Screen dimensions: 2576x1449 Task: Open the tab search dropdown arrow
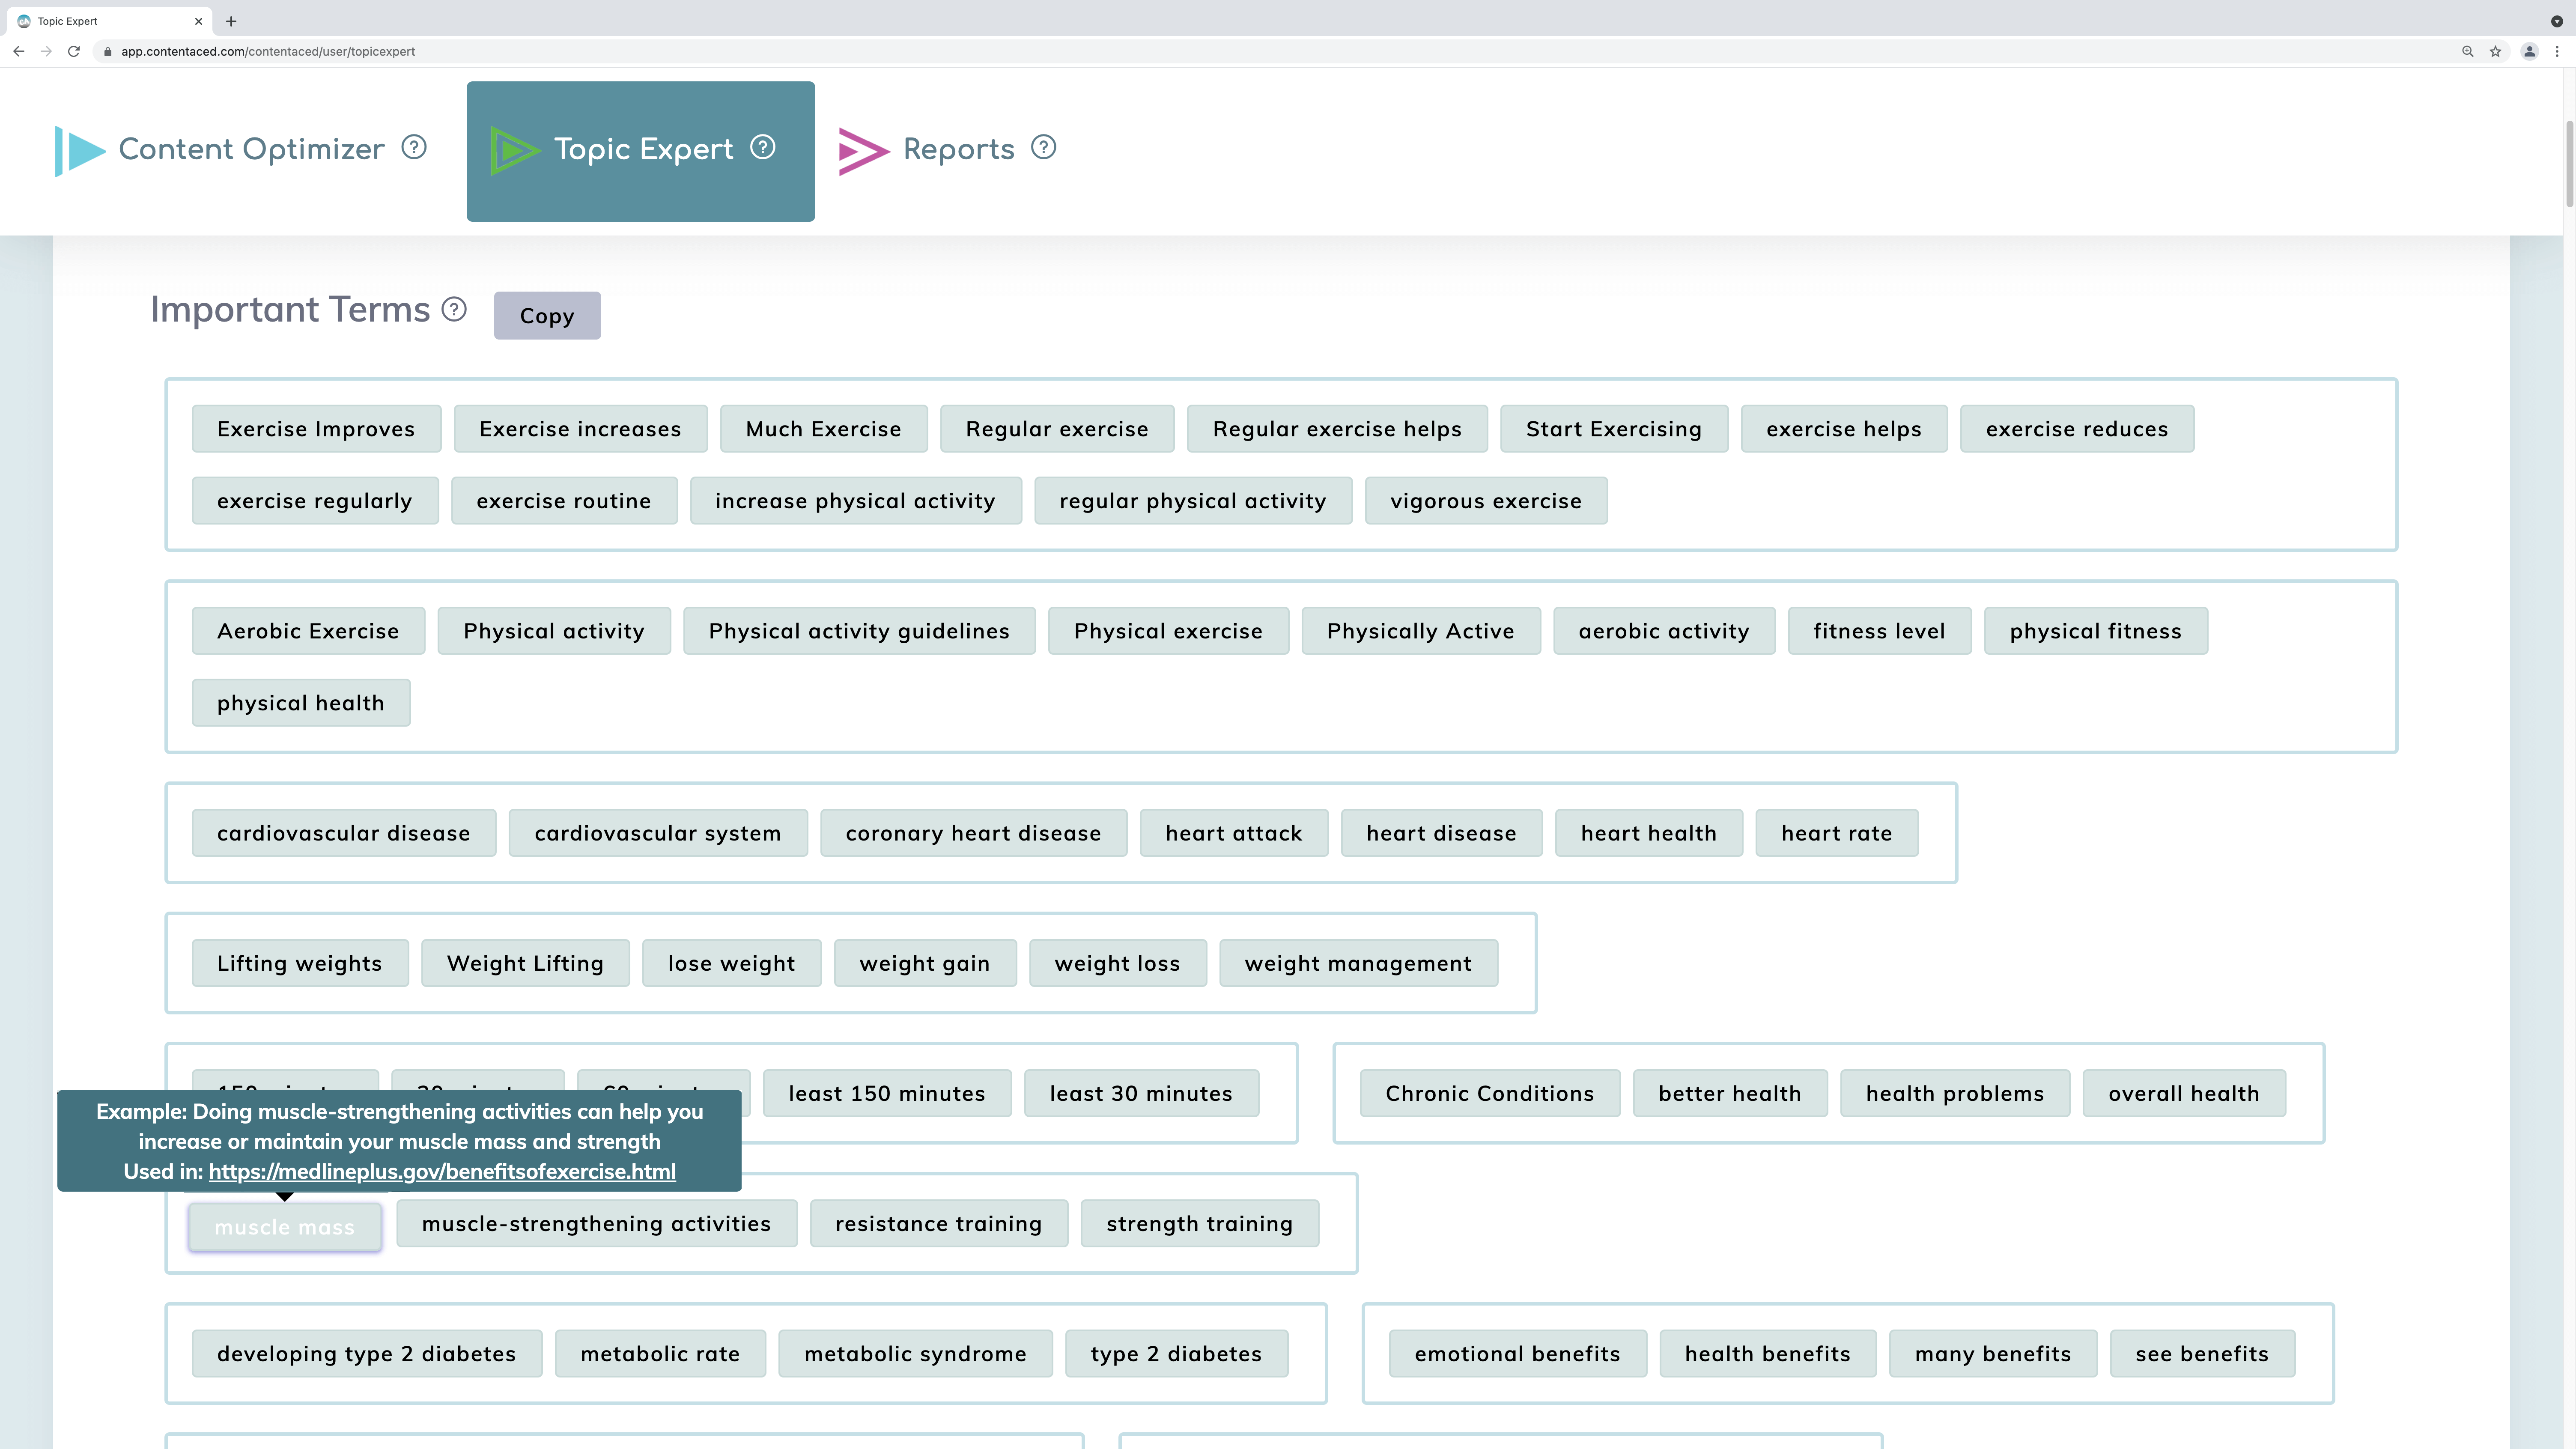click(2557, 21)
